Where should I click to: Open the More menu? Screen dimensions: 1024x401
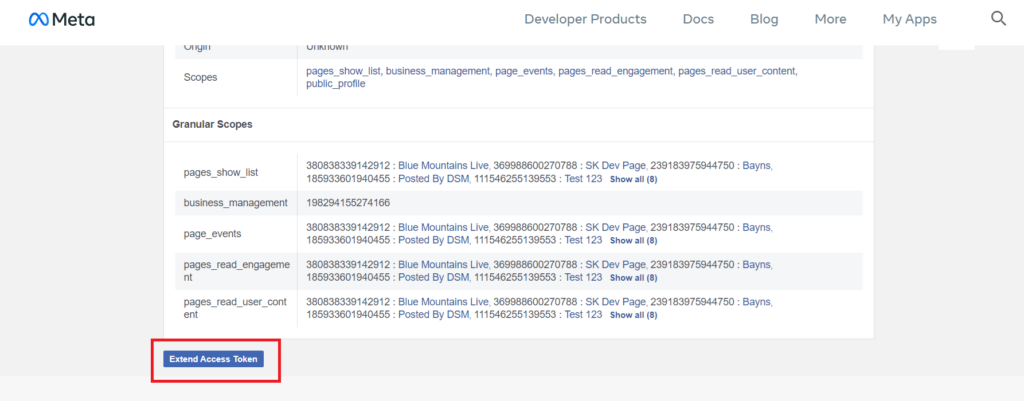(830, 20)
